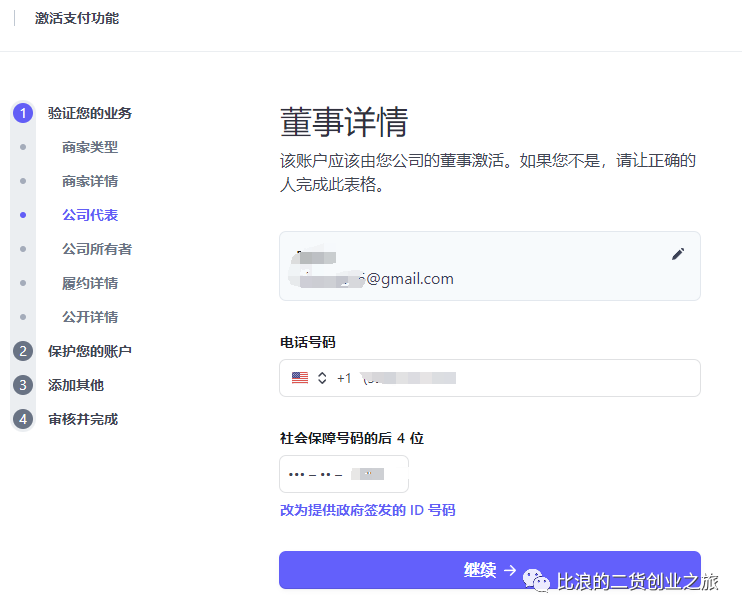Expand 添加其他 section
The image size is (742, 614).
(x=76, y=385)
